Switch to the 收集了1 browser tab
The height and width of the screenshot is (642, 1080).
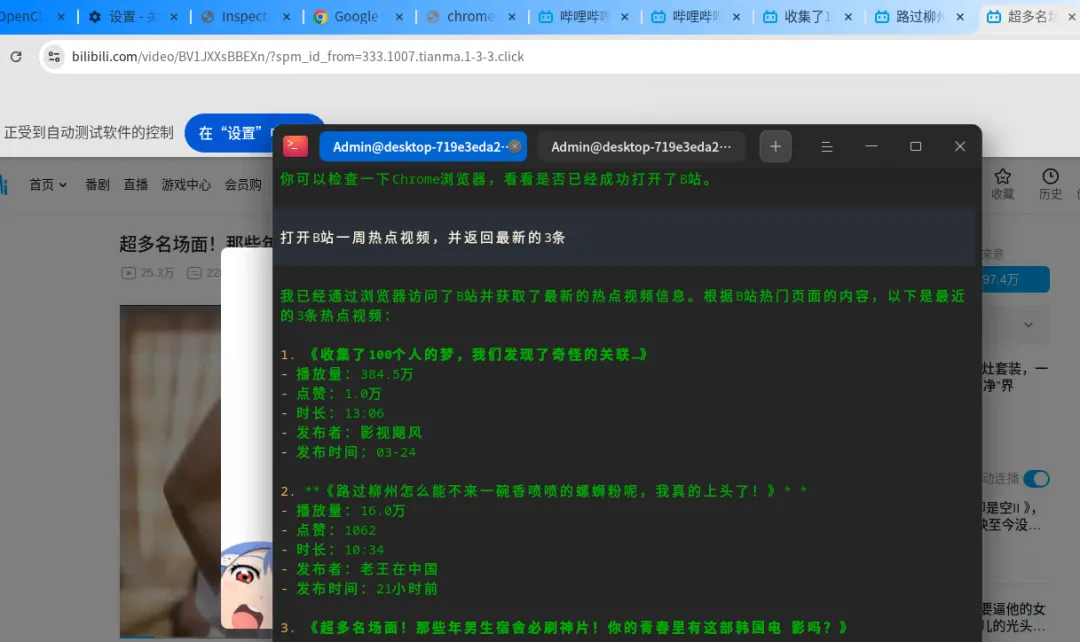[806, 17]
